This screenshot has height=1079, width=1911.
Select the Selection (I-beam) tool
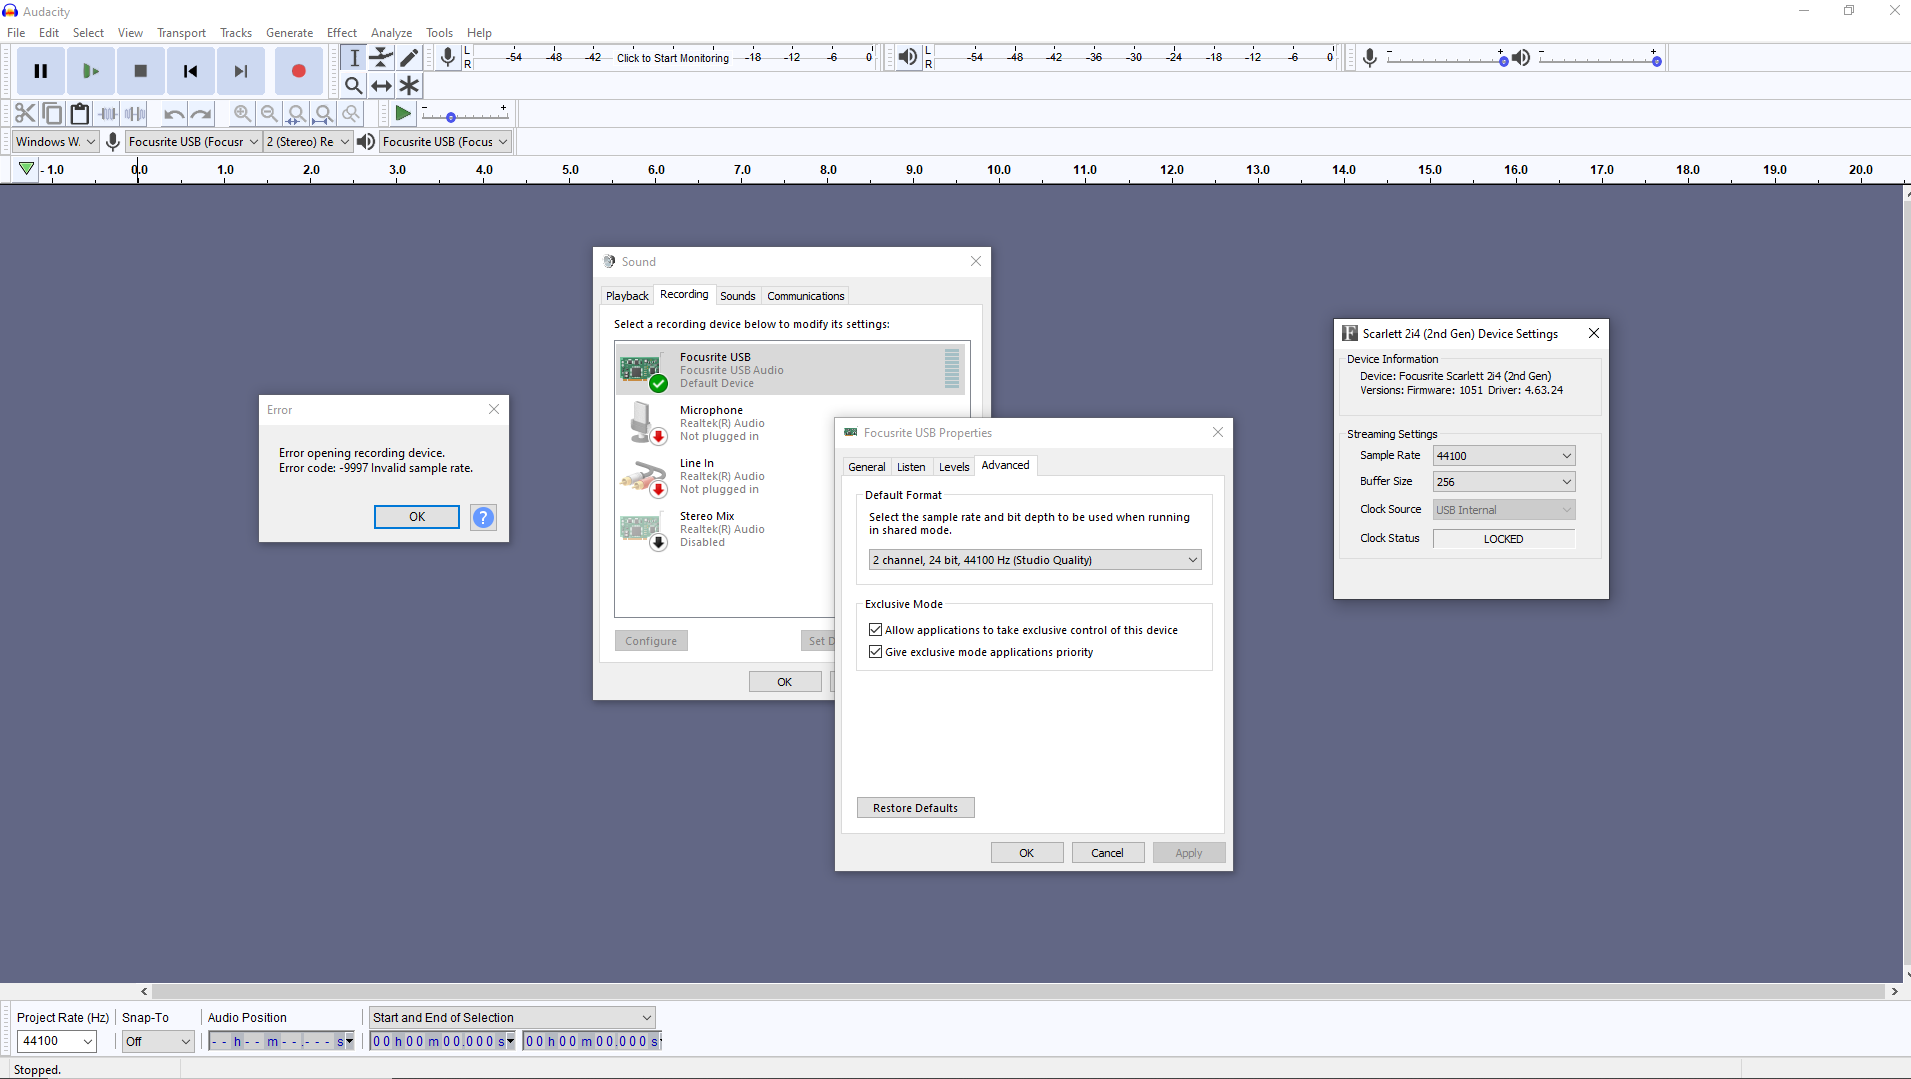tap(354, 58)
